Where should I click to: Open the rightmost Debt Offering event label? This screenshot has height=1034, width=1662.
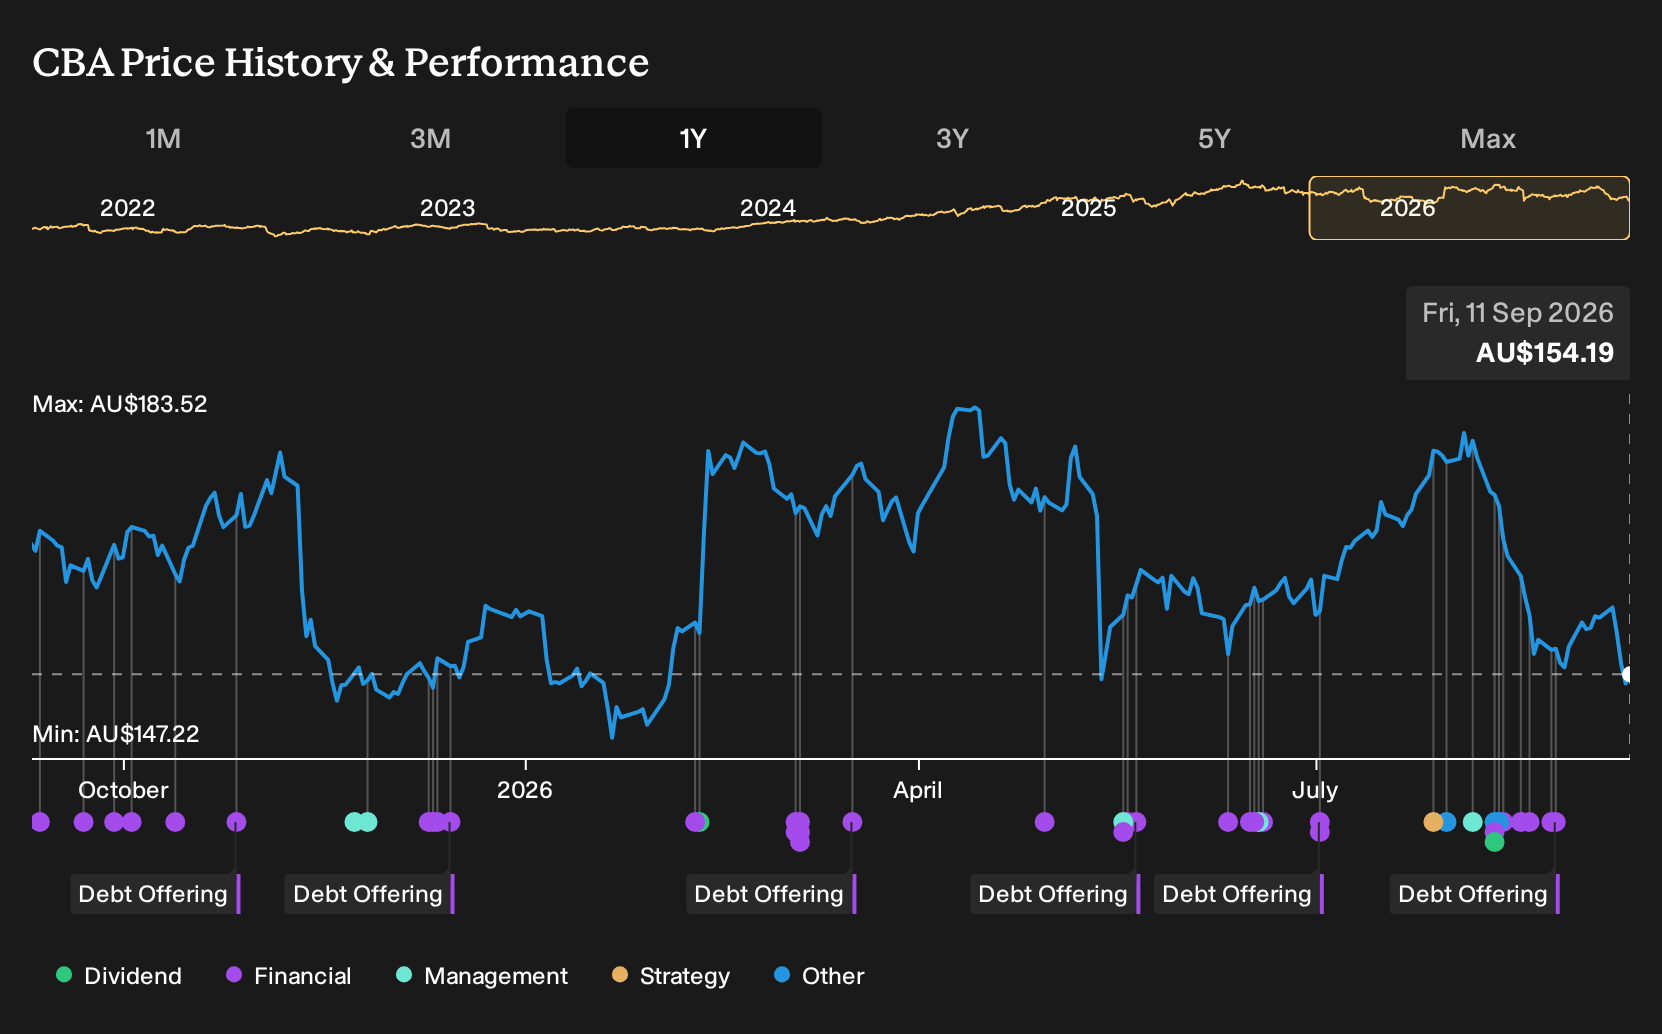(x=1475, y=894)
